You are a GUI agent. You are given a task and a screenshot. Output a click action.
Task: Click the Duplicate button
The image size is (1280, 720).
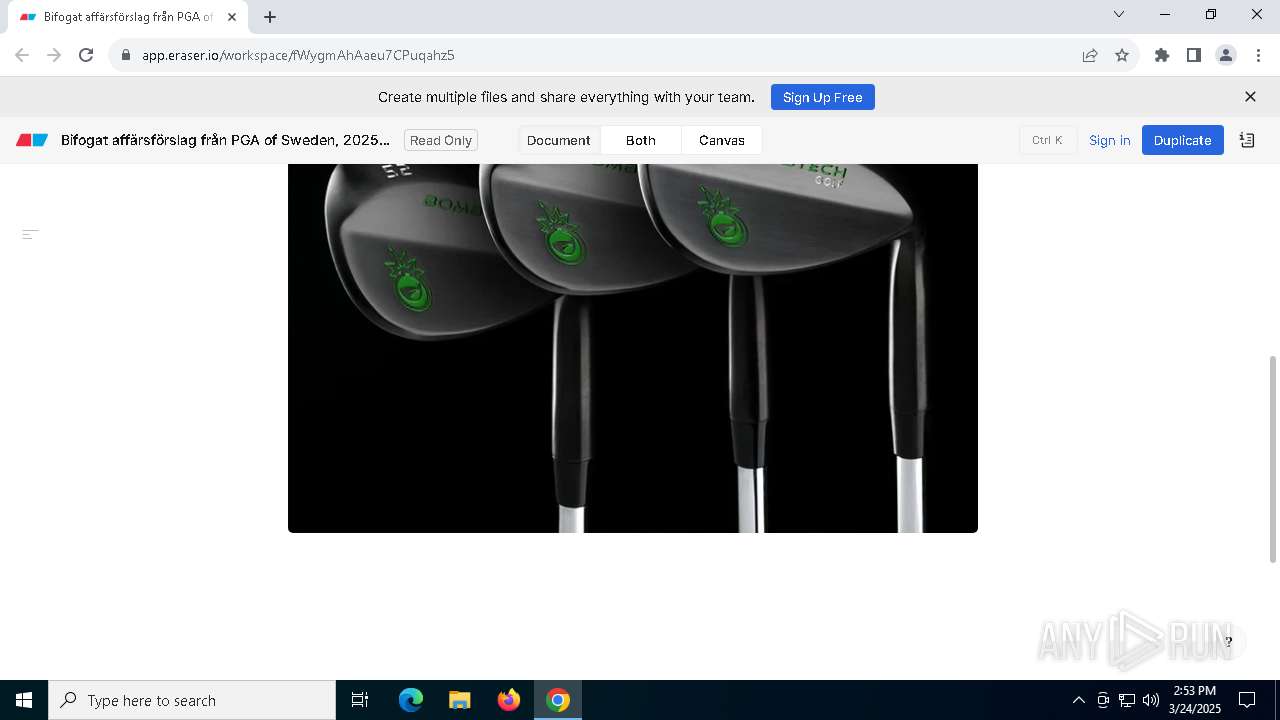click(1183, 140)
